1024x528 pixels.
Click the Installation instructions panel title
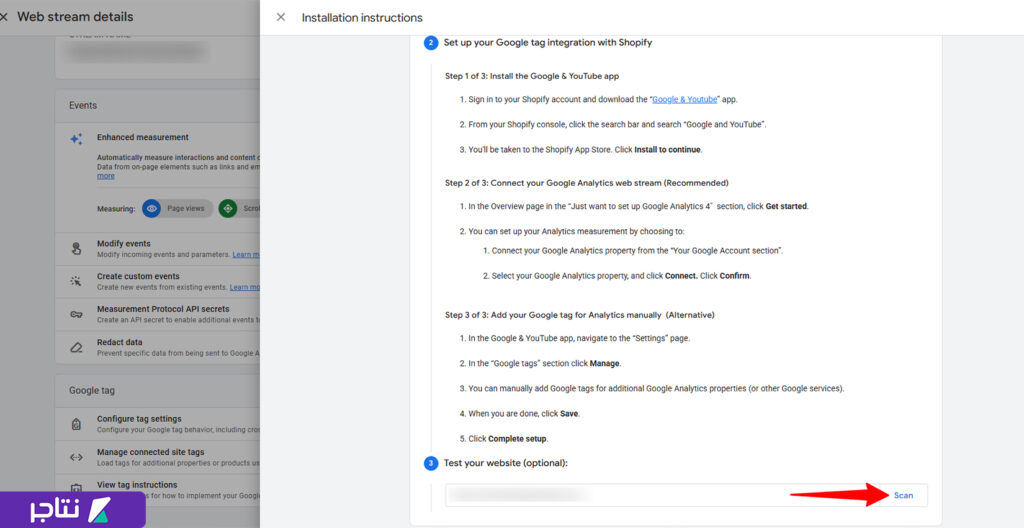click(362, 18)
